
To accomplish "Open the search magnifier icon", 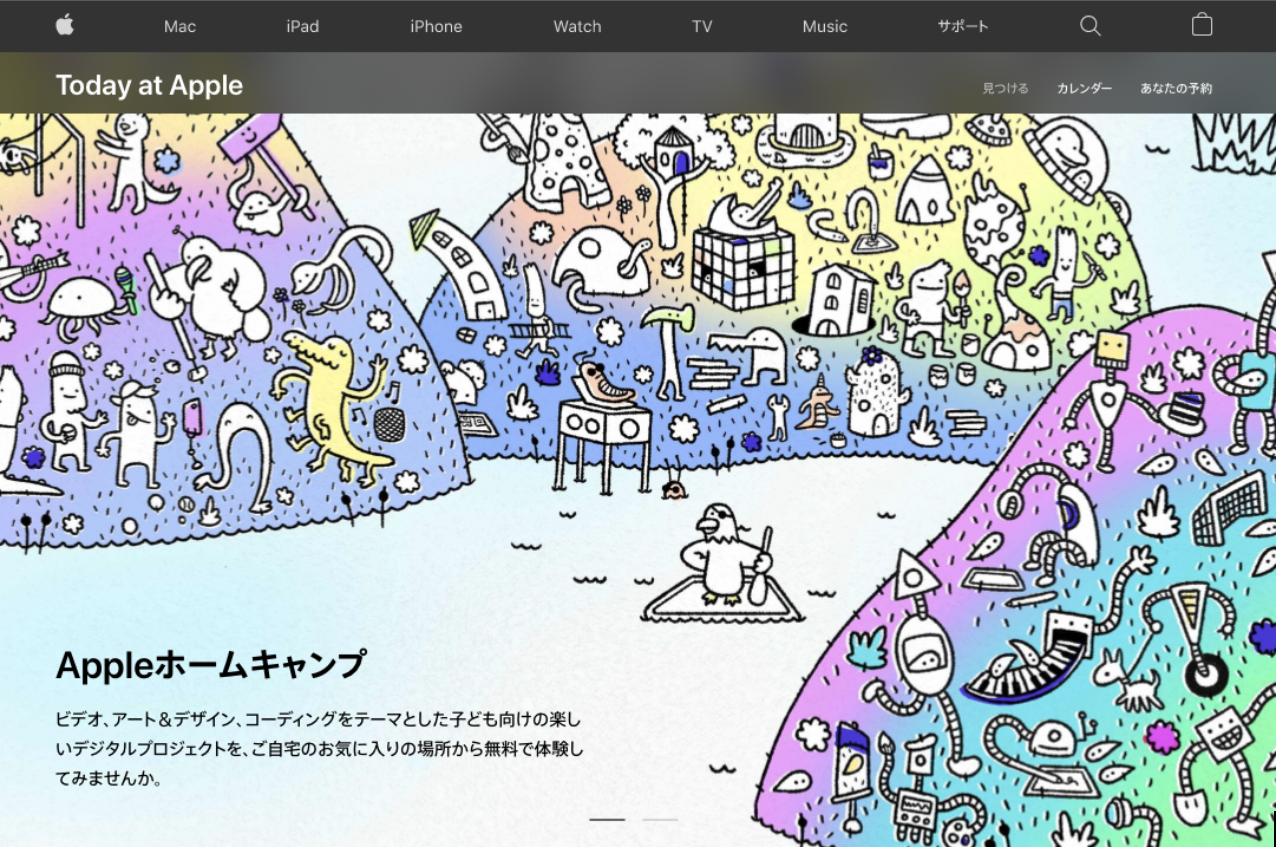I will pos(1090,26).
